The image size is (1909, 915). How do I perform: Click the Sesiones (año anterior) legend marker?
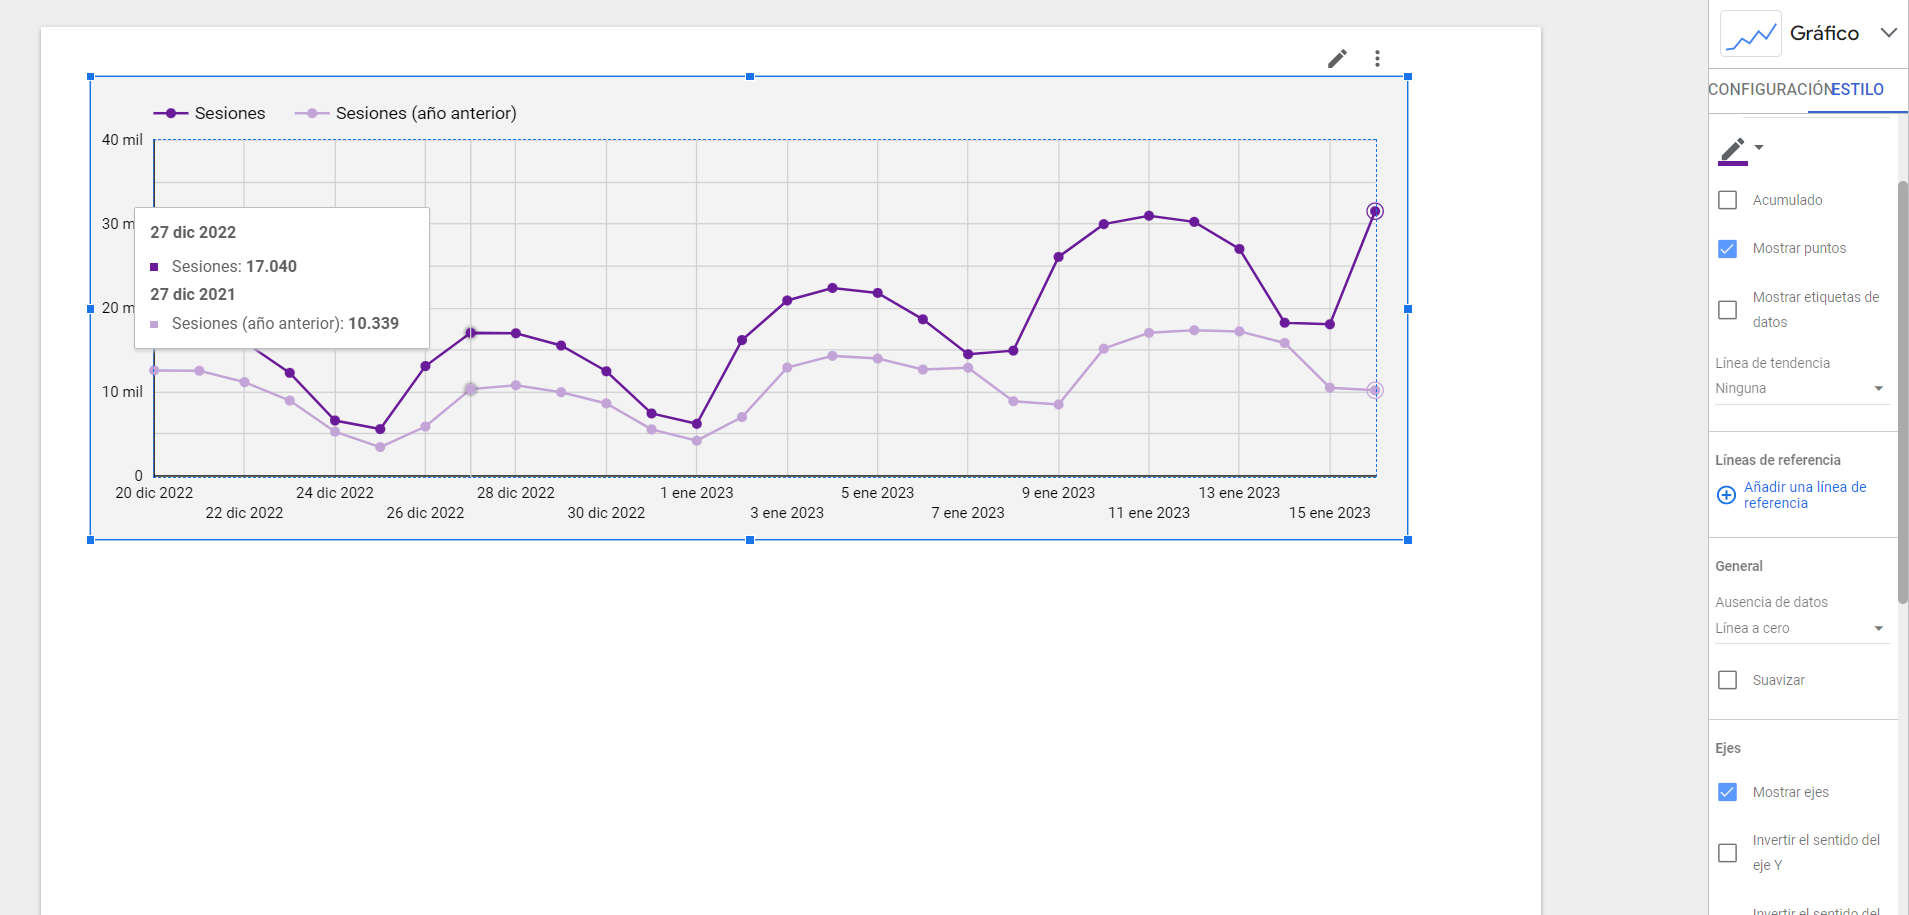tap(312, 114)
